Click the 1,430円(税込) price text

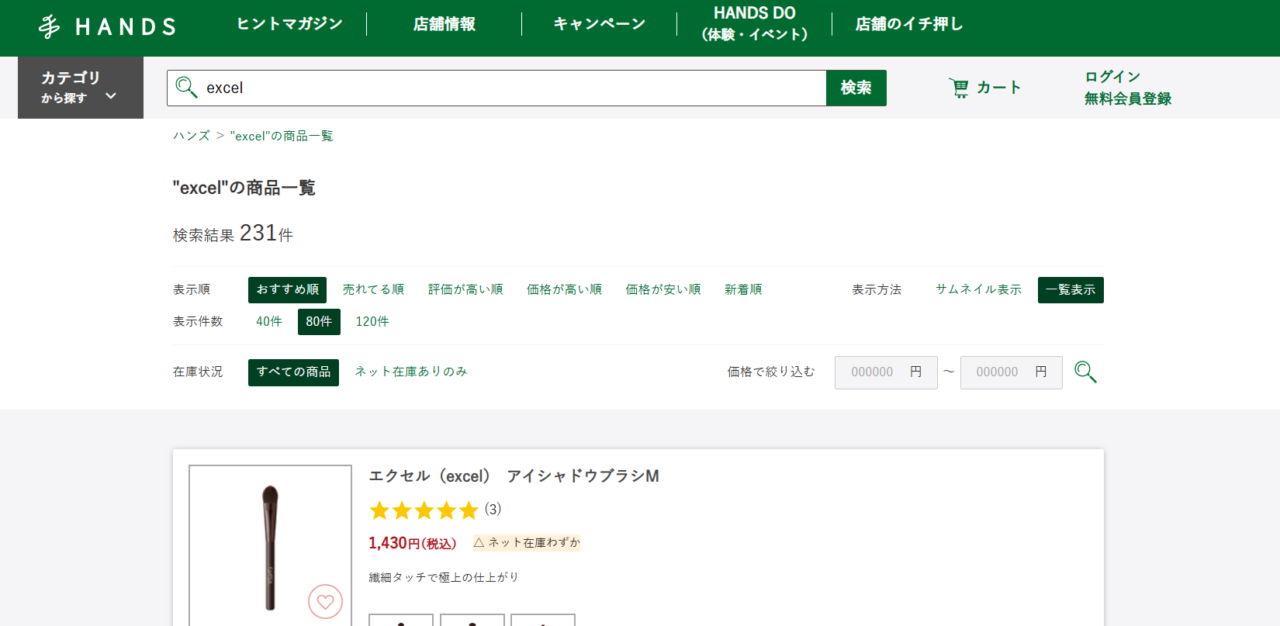(412, 543)
